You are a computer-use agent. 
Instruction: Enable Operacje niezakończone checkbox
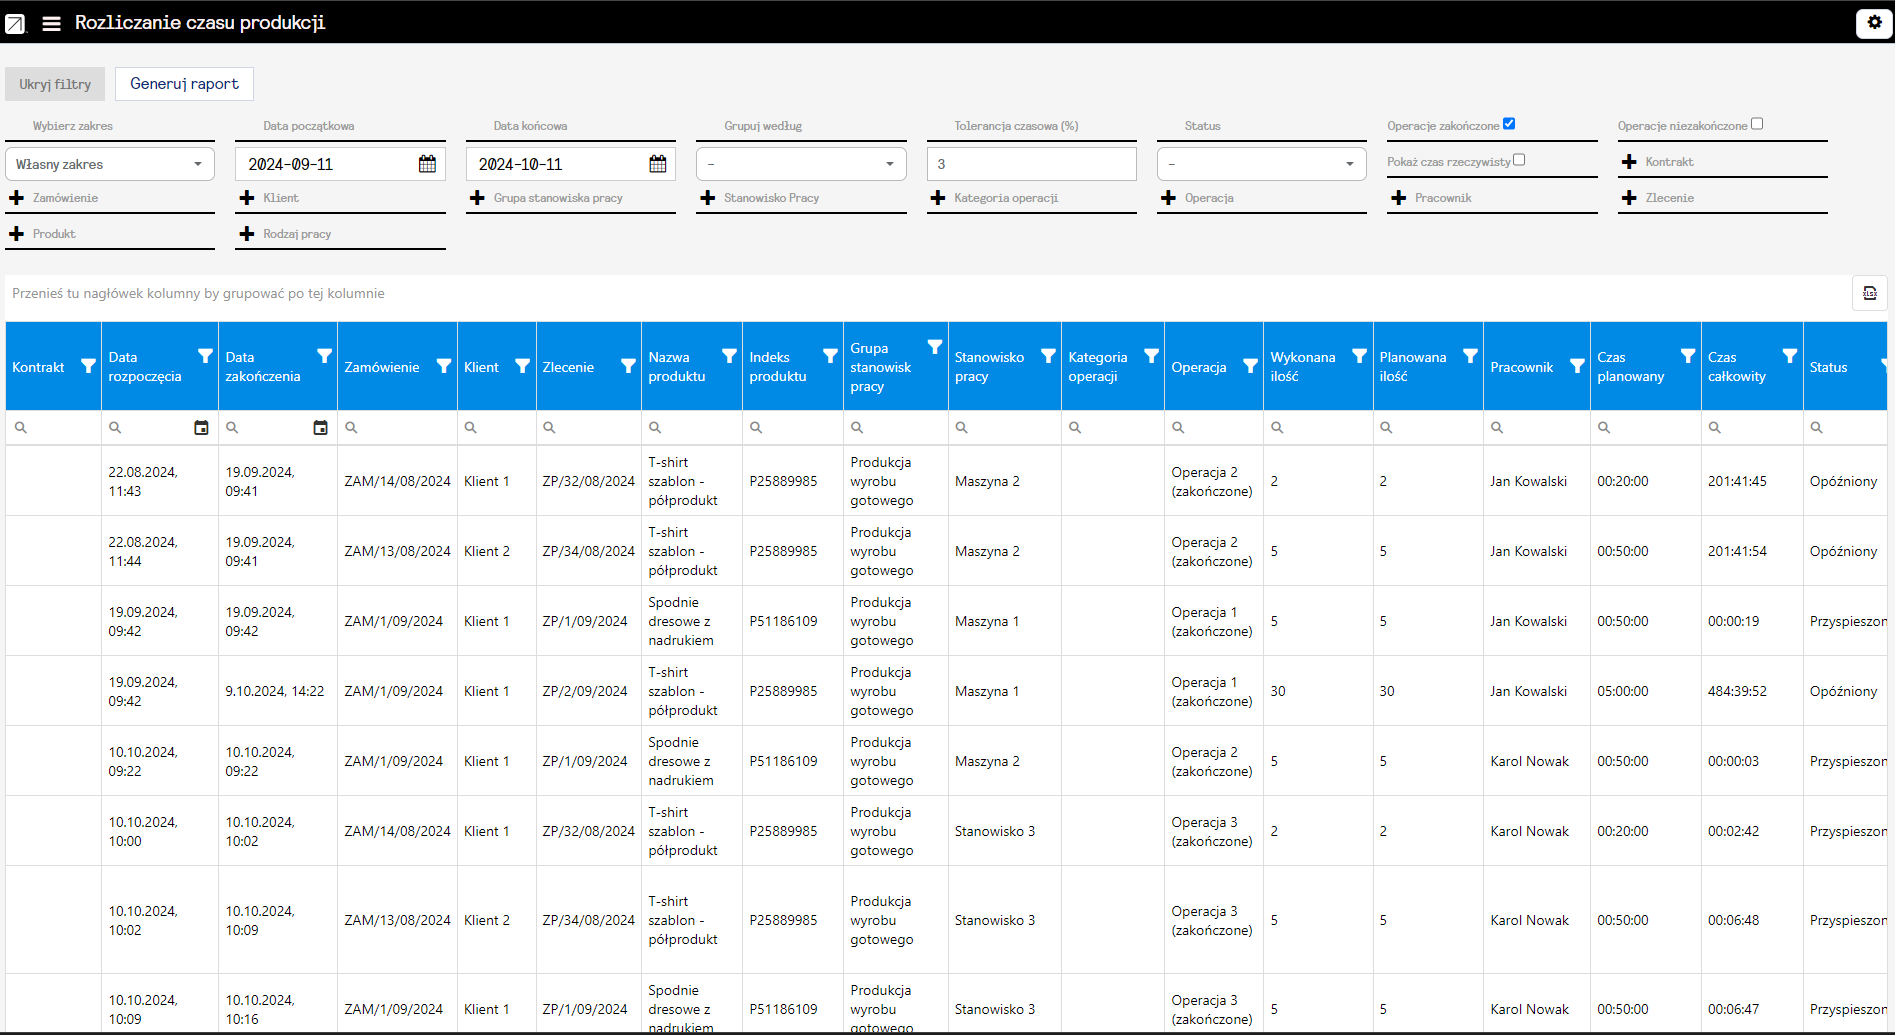pyautogui.click(x=1757, y=124)
